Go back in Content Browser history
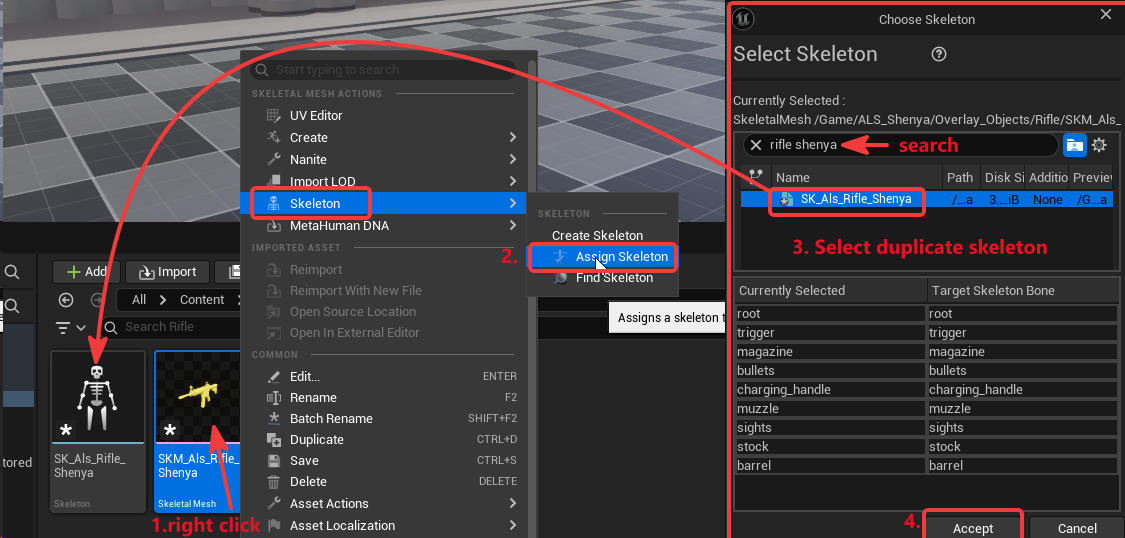The image size is (1125, 538). 66,300
